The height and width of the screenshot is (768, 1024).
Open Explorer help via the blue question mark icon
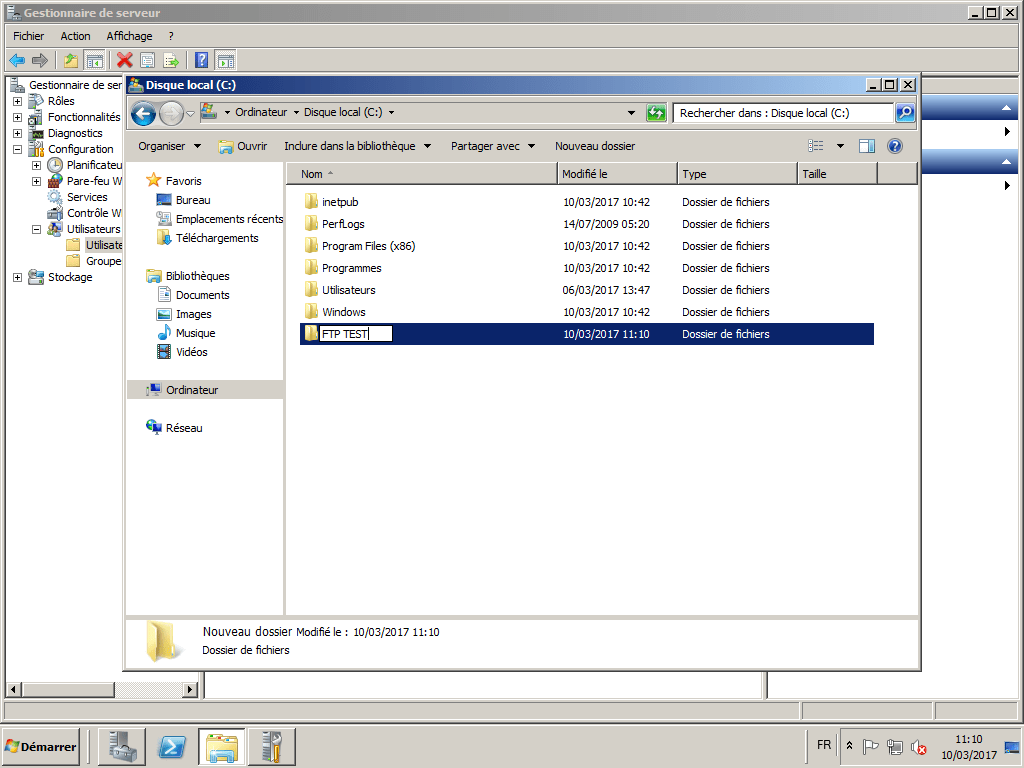click(894, 145)
